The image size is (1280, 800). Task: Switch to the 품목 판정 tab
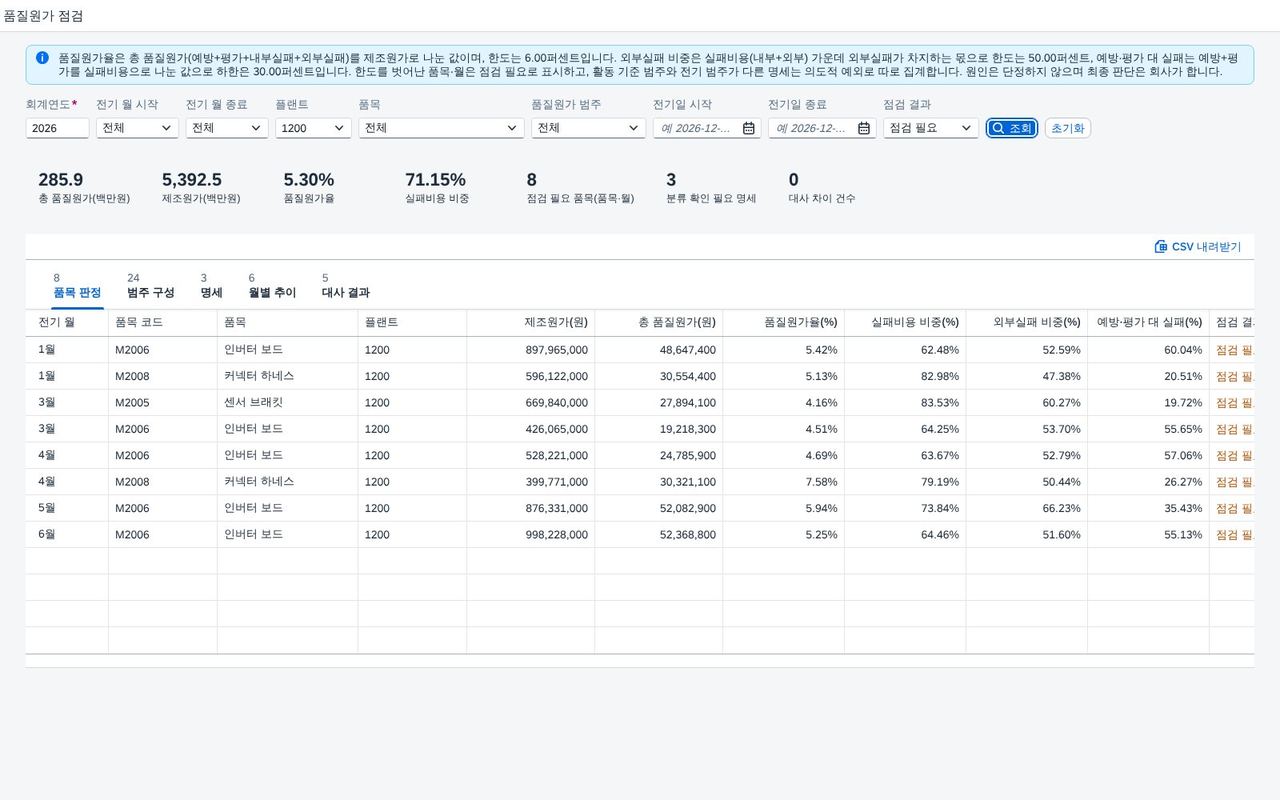point(77,286)
